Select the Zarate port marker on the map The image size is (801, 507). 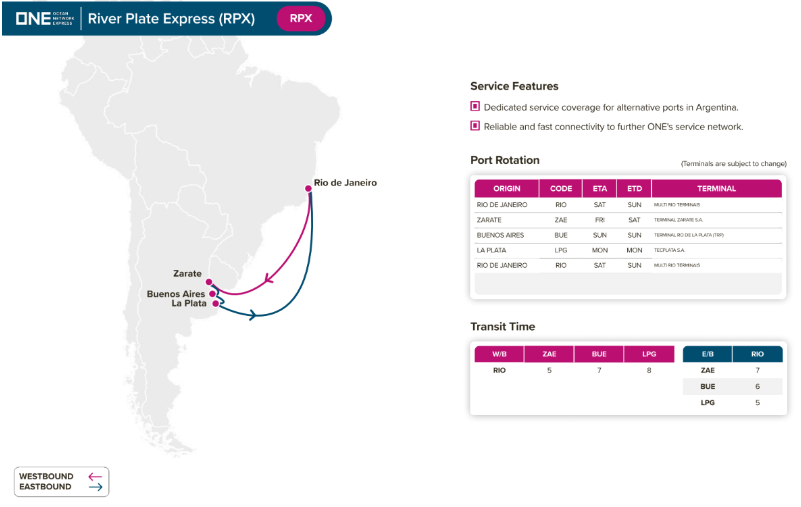click(209, 283)
